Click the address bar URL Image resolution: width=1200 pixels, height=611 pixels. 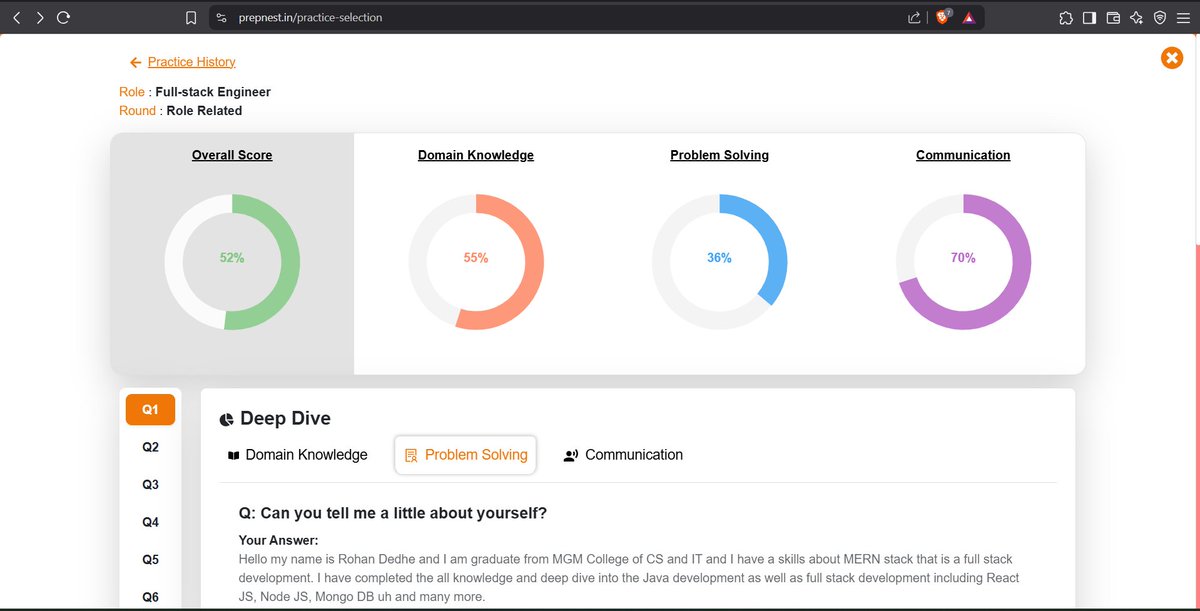point(310,17)
